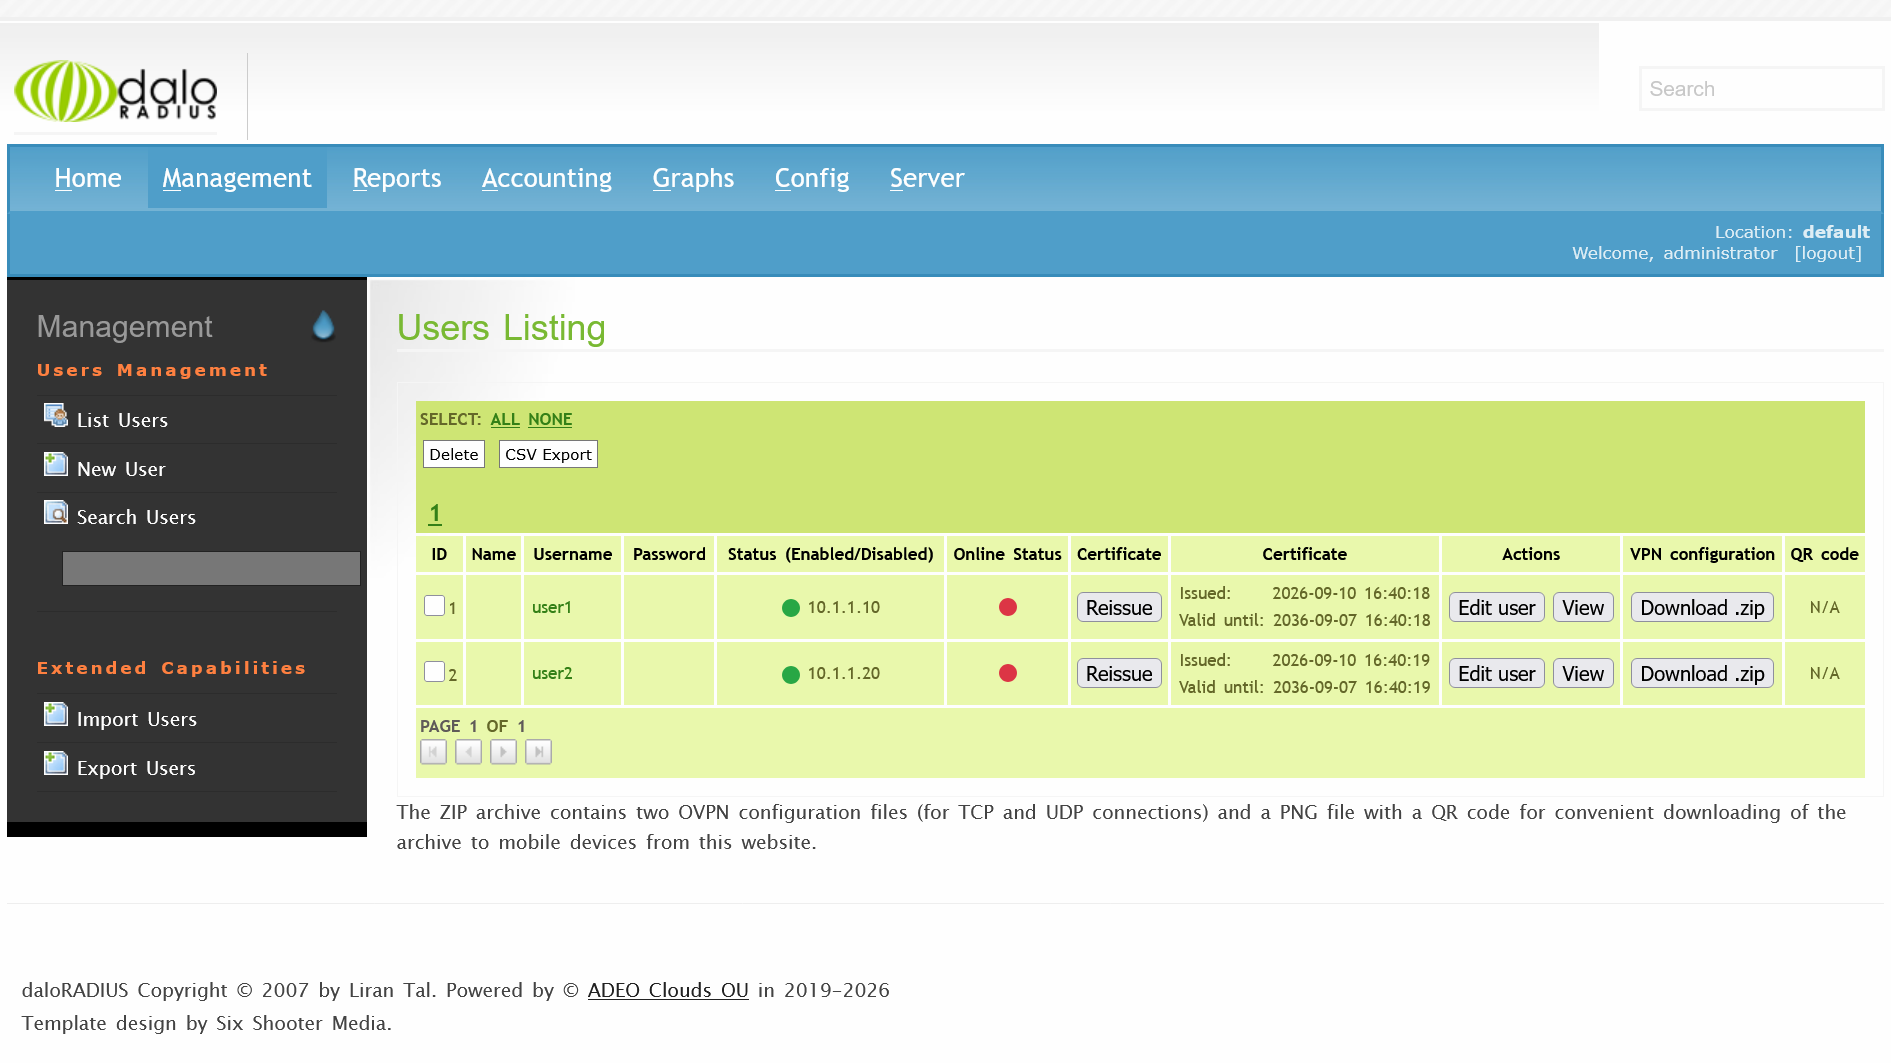Open Export Users in sidebar
This screenshot has width=1891, height=1063.
(136, 768)
